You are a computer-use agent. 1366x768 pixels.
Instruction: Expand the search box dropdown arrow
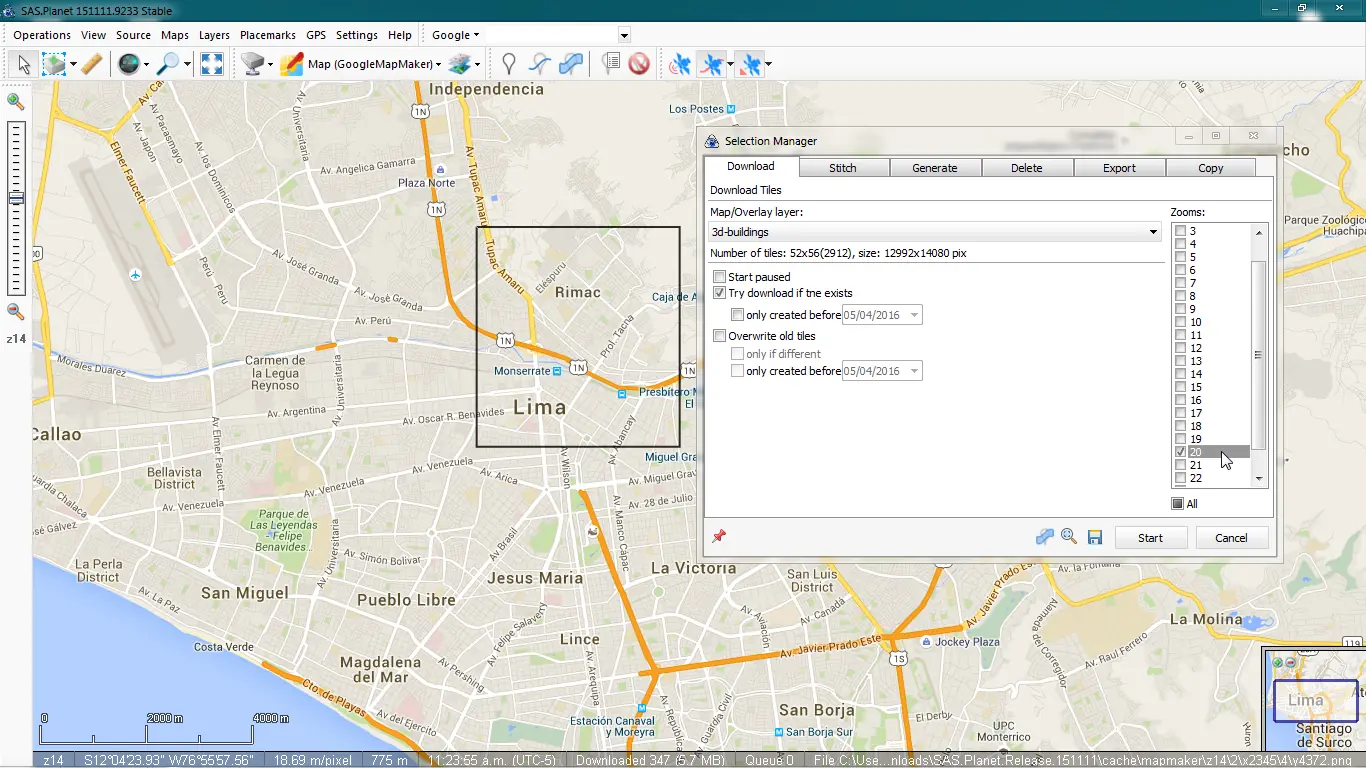click(624, 36)
